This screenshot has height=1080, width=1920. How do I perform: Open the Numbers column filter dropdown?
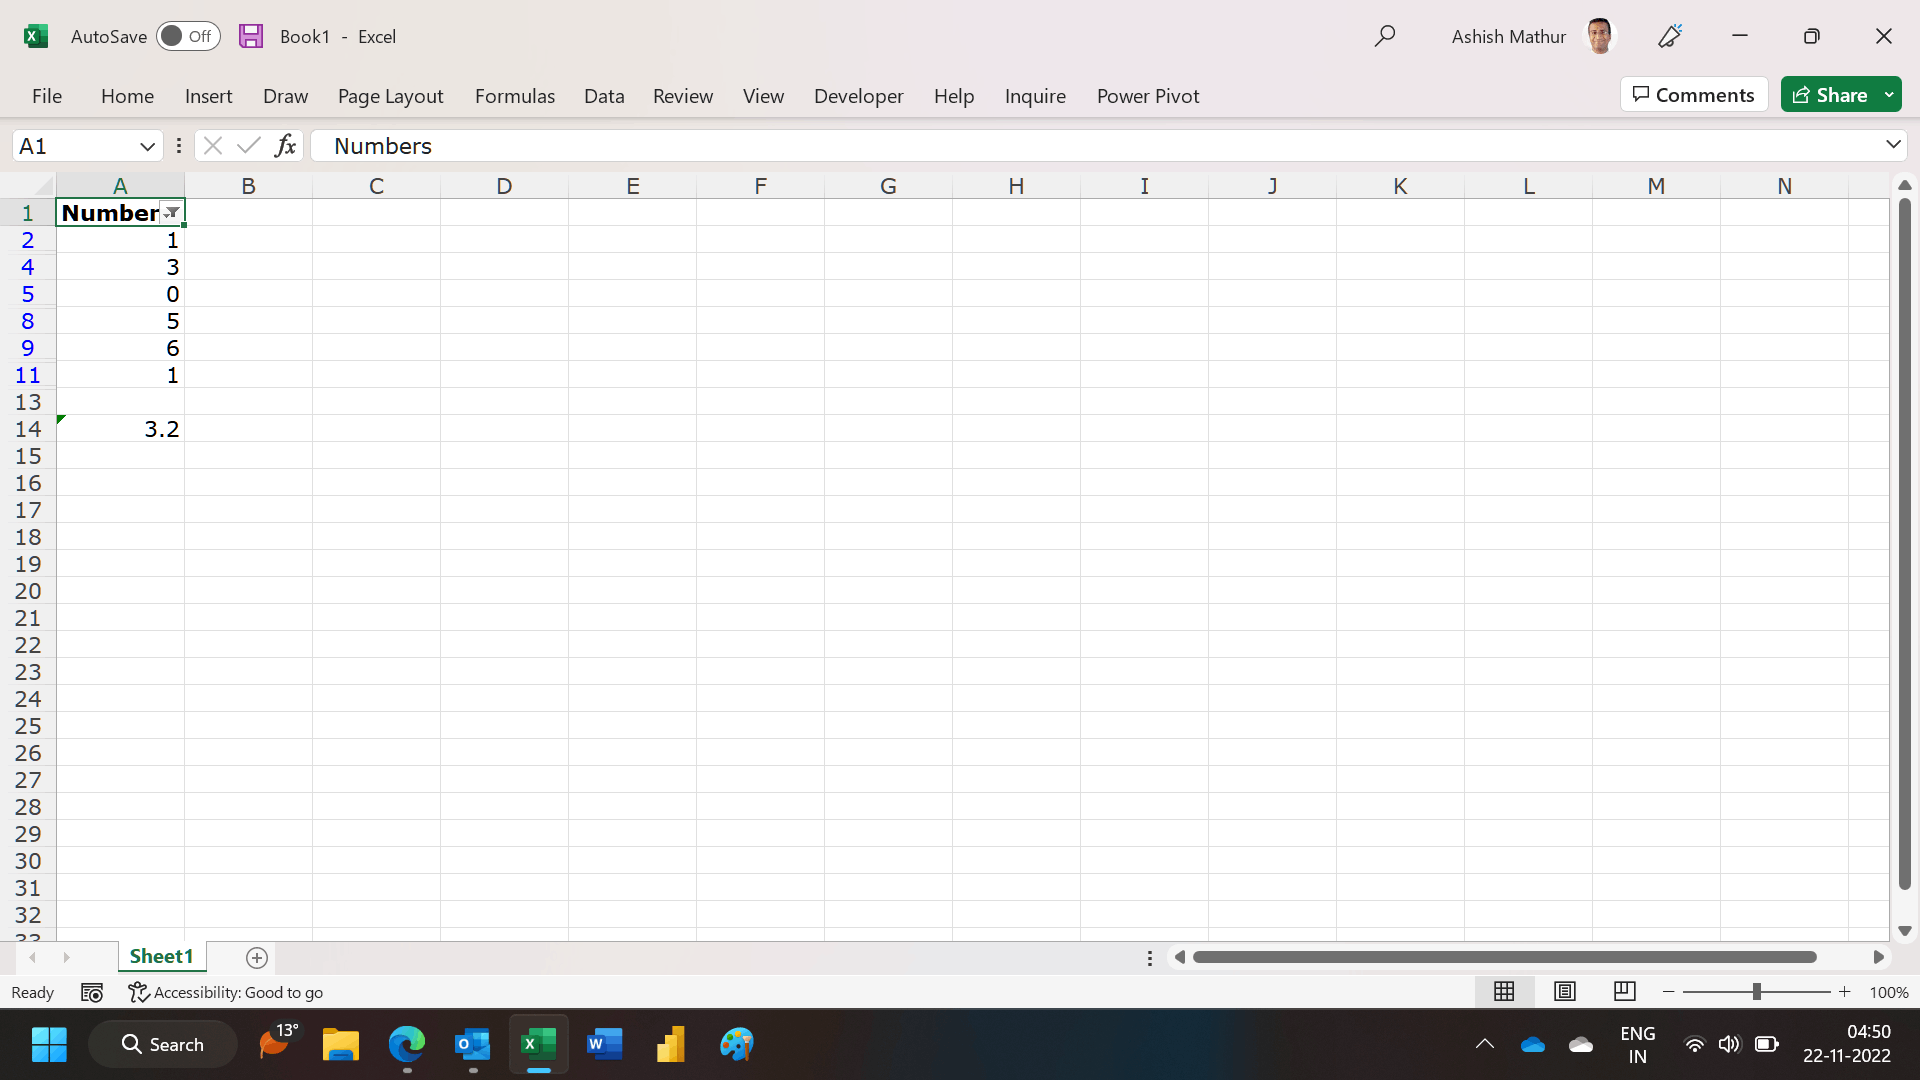pos(172,213)
